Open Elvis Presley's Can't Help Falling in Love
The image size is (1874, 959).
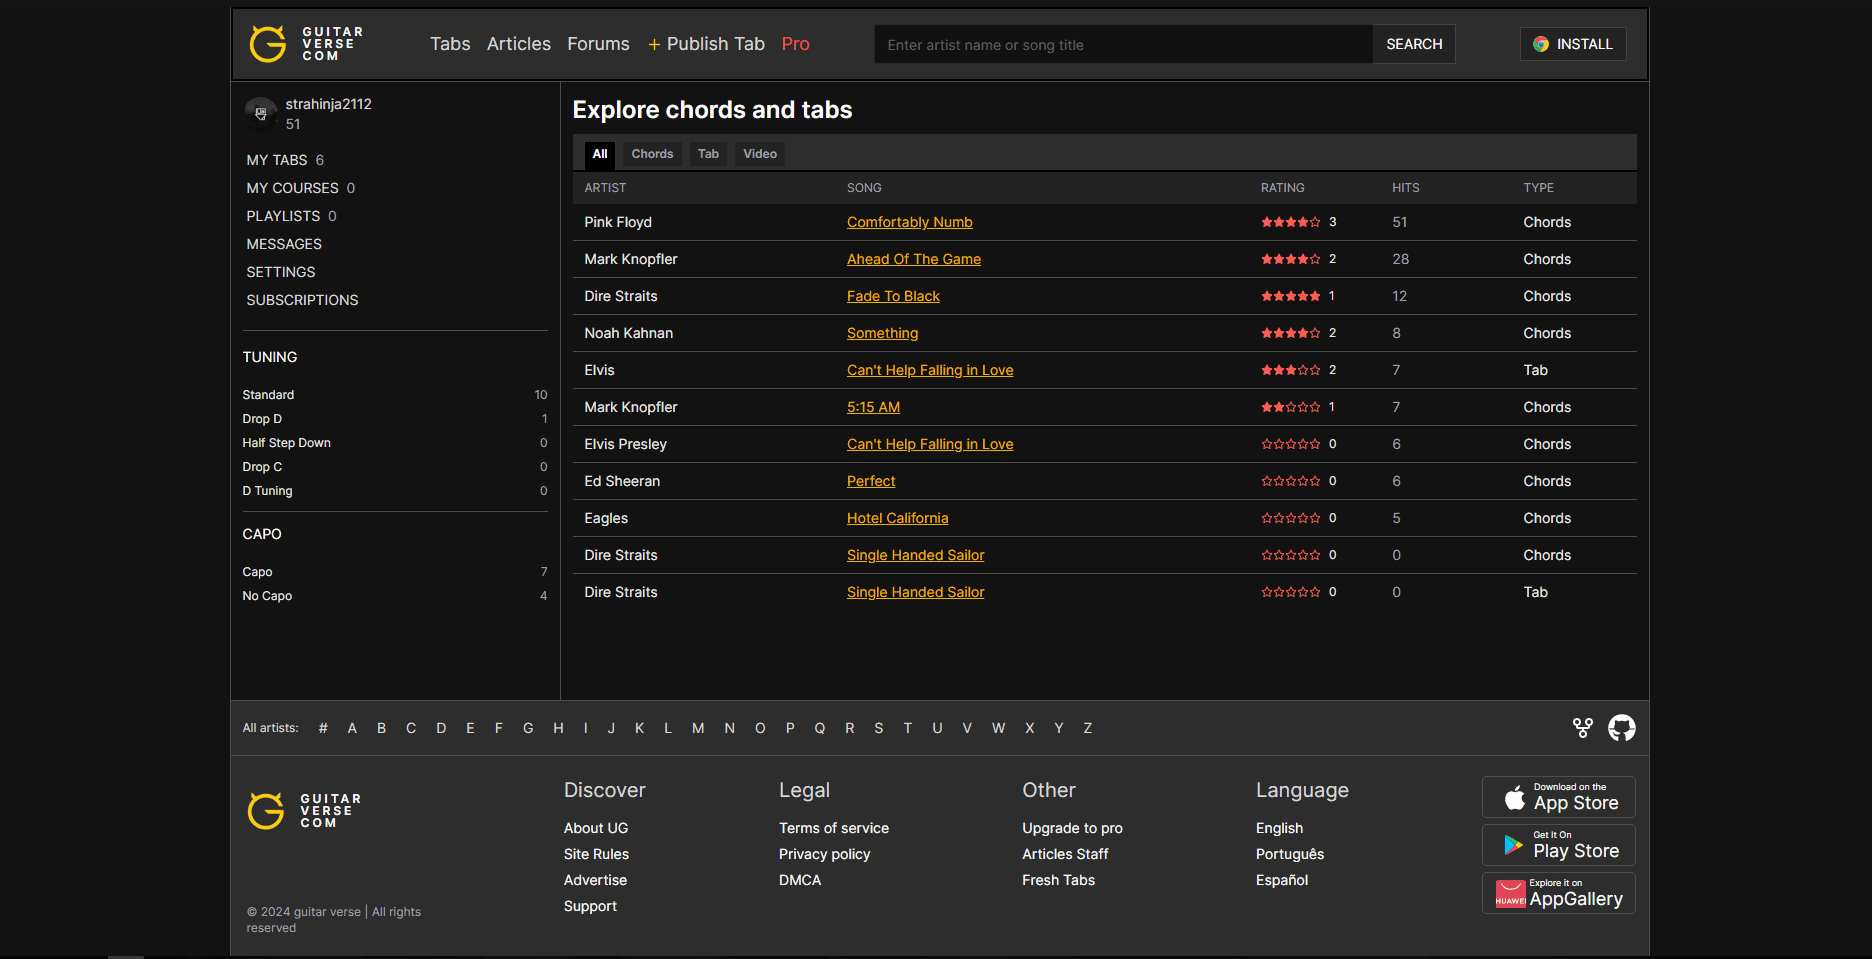point(930,444)
